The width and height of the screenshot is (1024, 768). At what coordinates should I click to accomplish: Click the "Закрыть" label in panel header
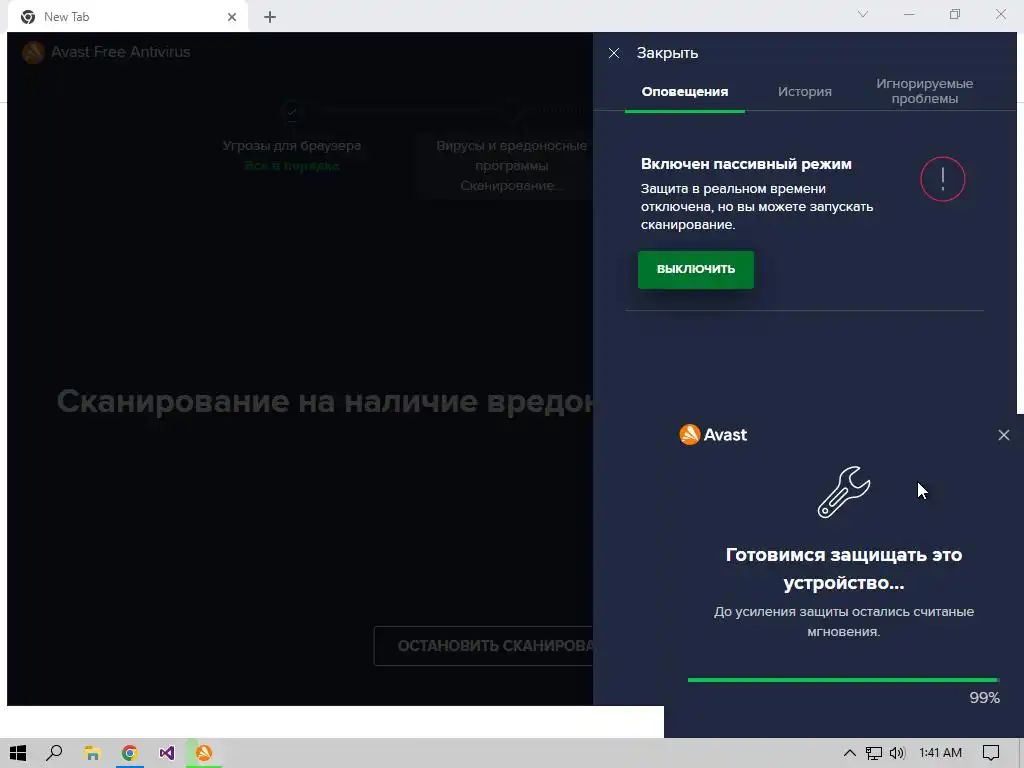[667, 53]
